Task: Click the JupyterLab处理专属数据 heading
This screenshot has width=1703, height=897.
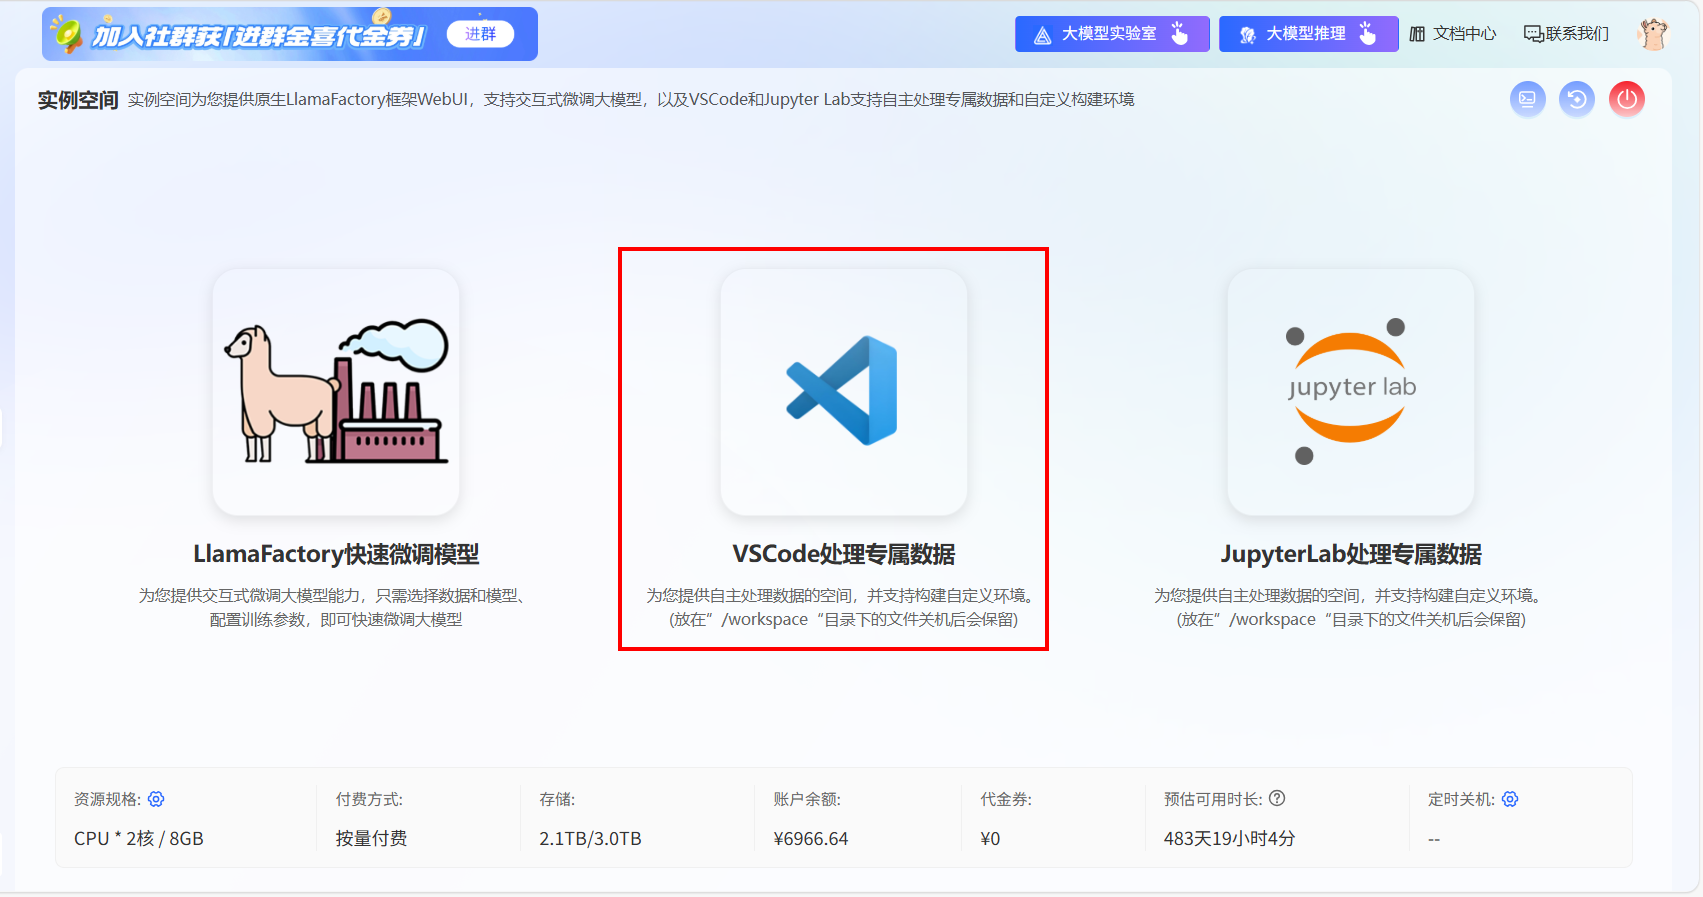Action: click(1350, 554)
